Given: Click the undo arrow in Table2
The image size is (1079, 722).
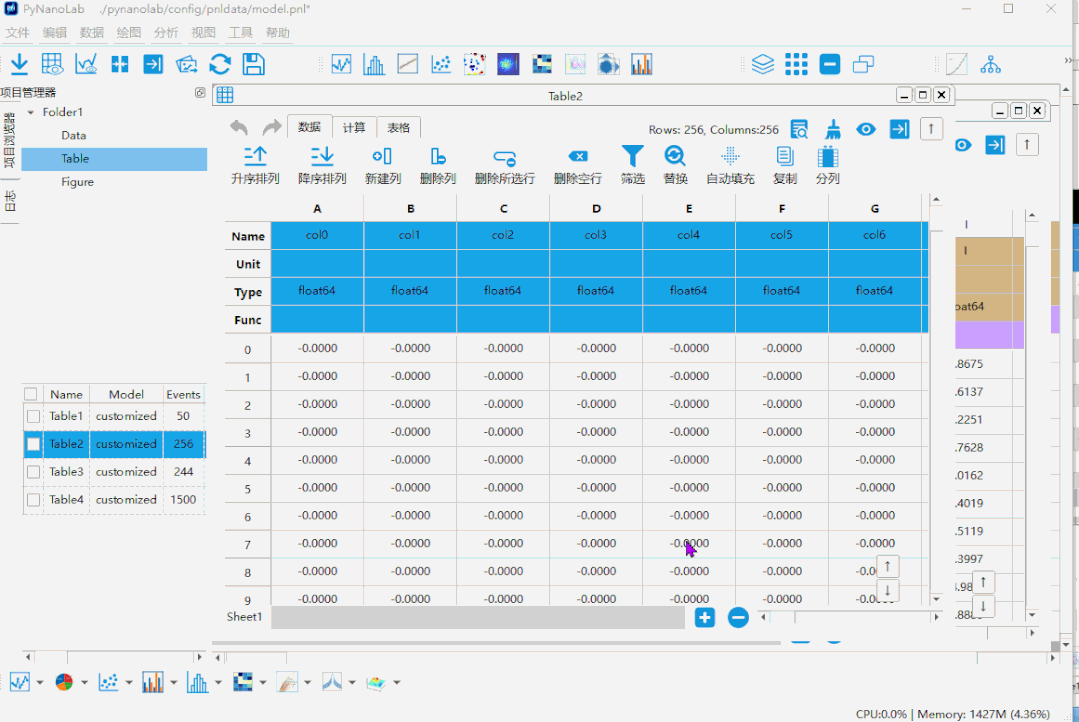Looking at the screenshot, I should click(x=239, y=127).
